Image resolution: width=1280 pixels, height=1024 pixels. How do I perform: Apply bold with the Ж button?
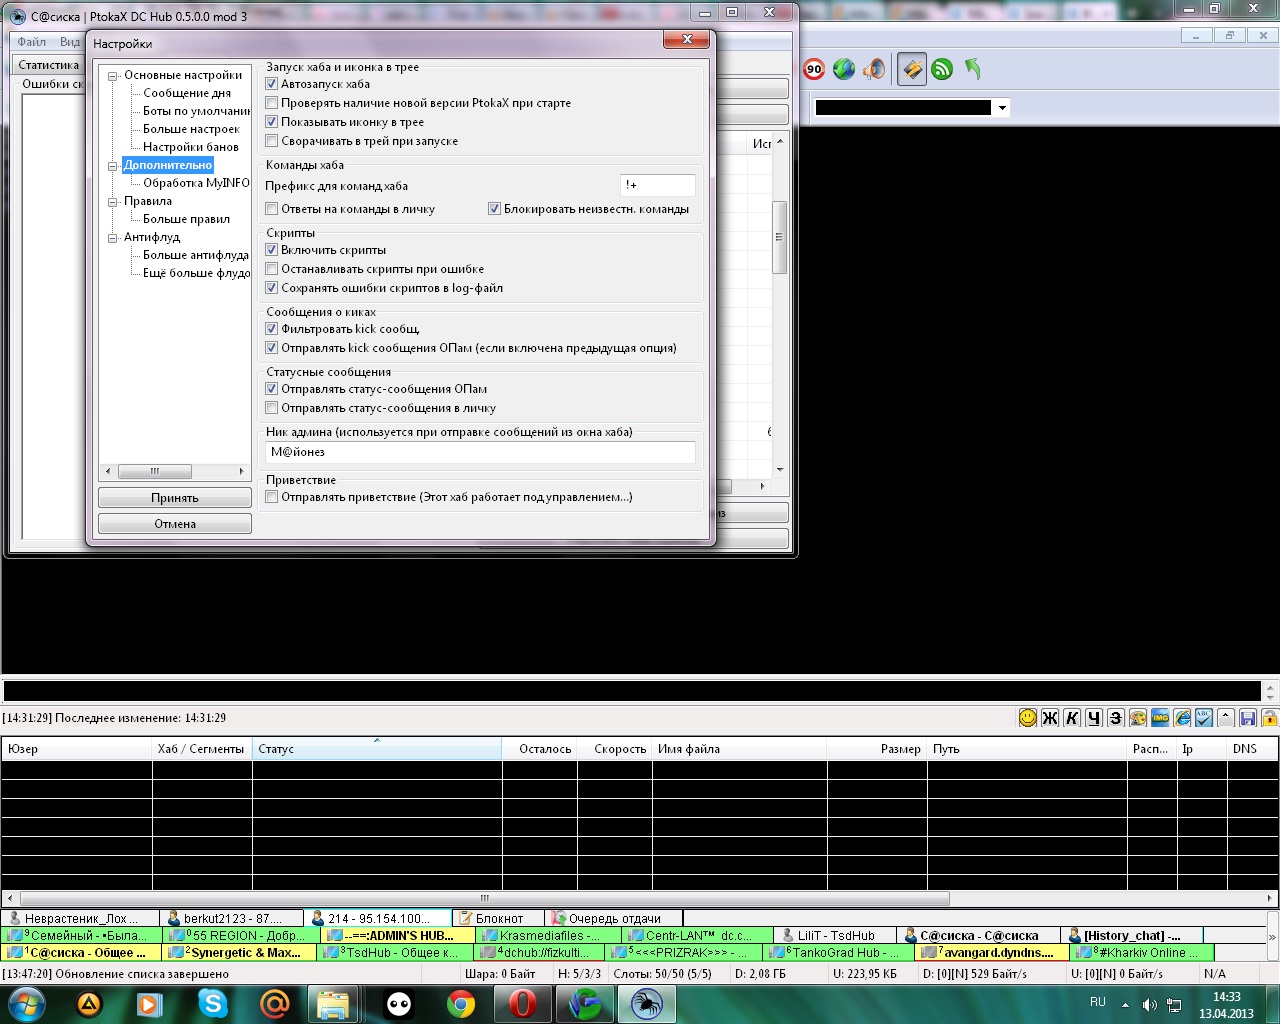tap(1049, 718)
